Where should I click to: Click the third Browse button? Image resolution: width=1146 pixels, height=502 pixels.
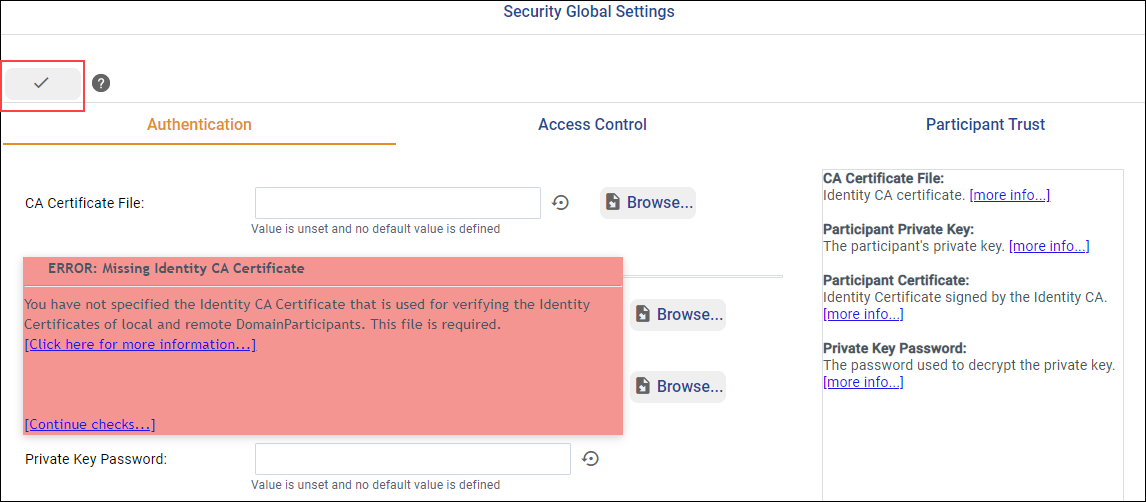coord(678,387)
